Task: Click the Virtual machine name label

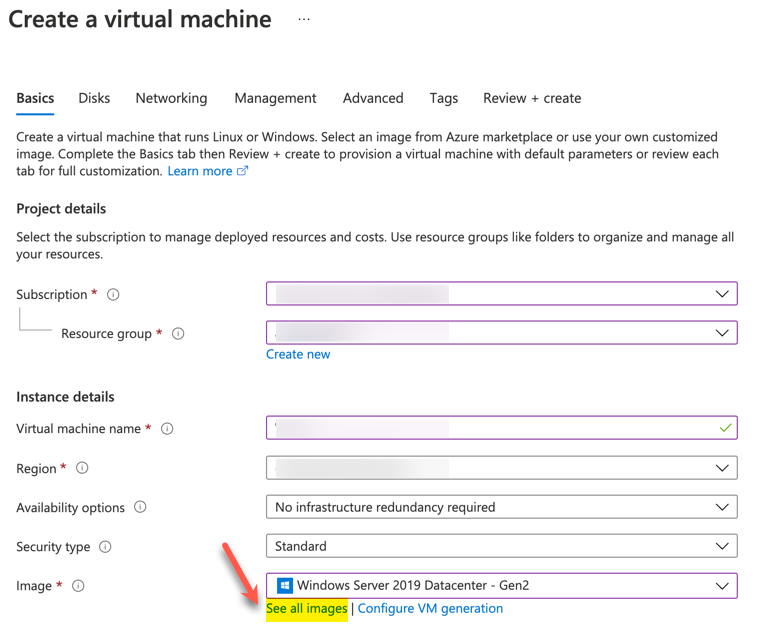Action: pyautogui.click(x=78, y=429)
